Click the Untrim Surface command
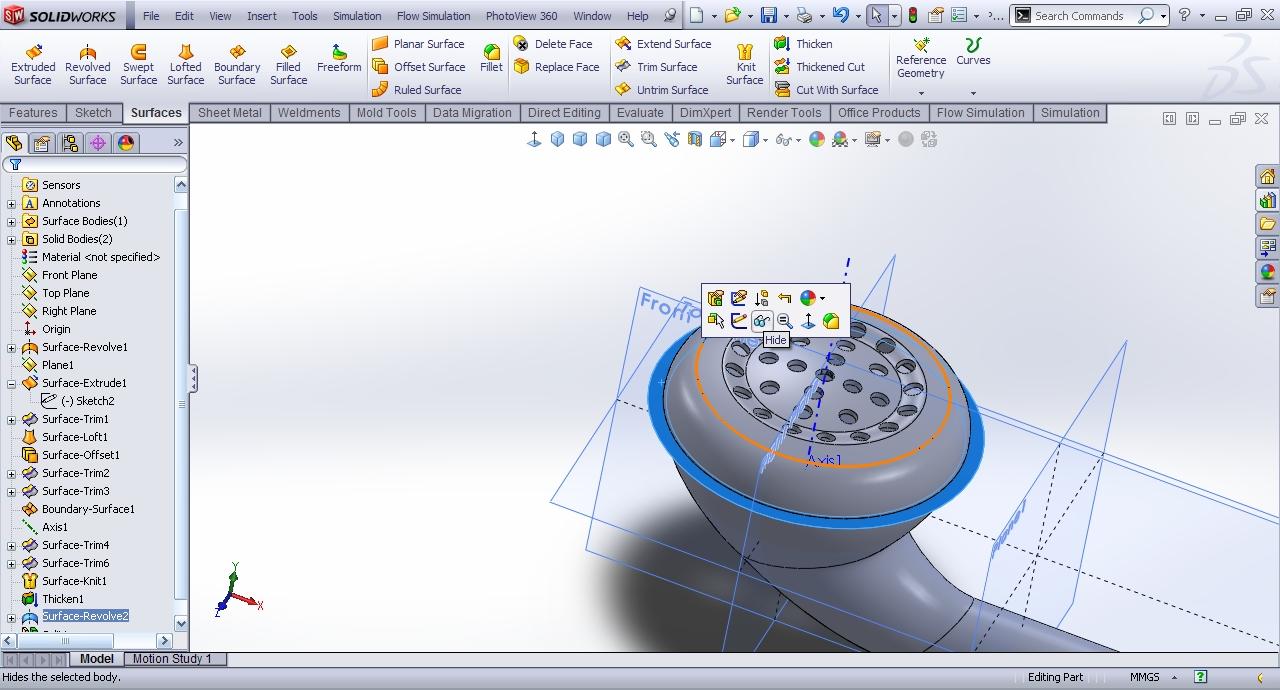This screenshot has width=1280, height=690. 661,90
